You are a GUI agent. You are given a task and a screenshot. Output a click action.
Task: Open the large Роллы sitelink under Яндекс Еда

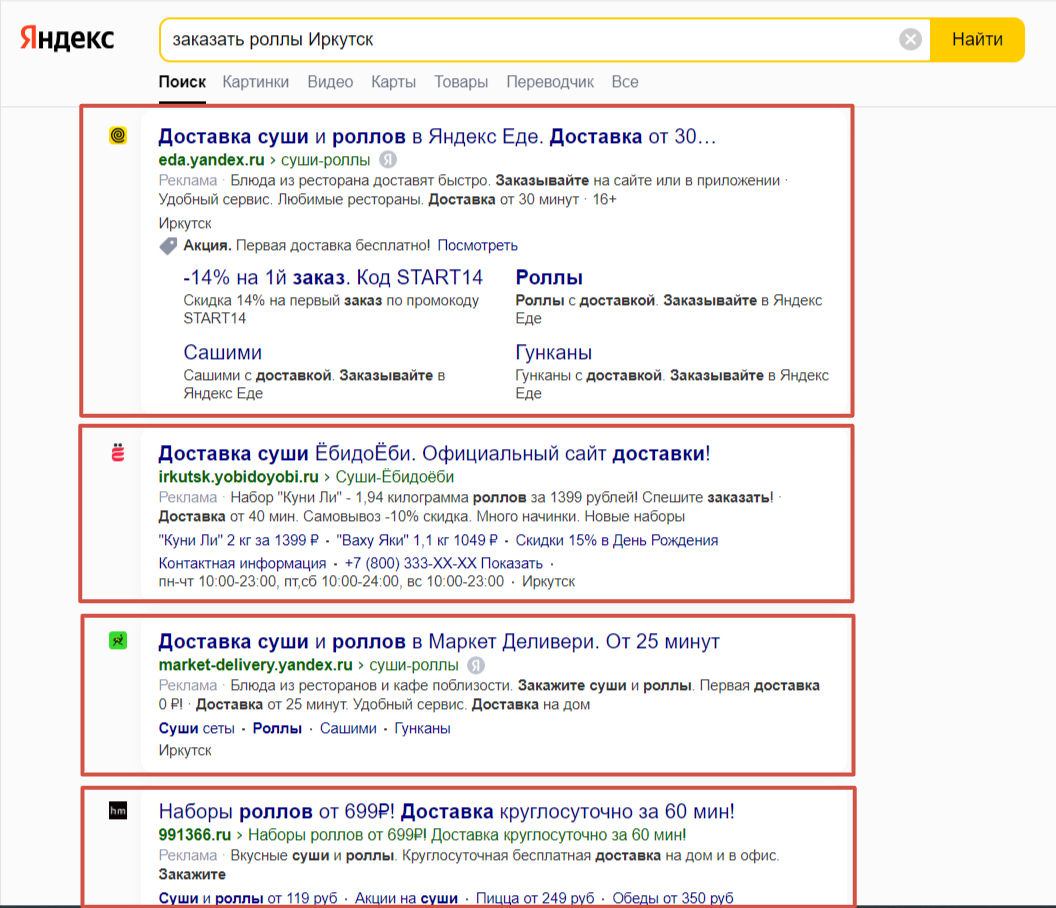tap(549, 278)
